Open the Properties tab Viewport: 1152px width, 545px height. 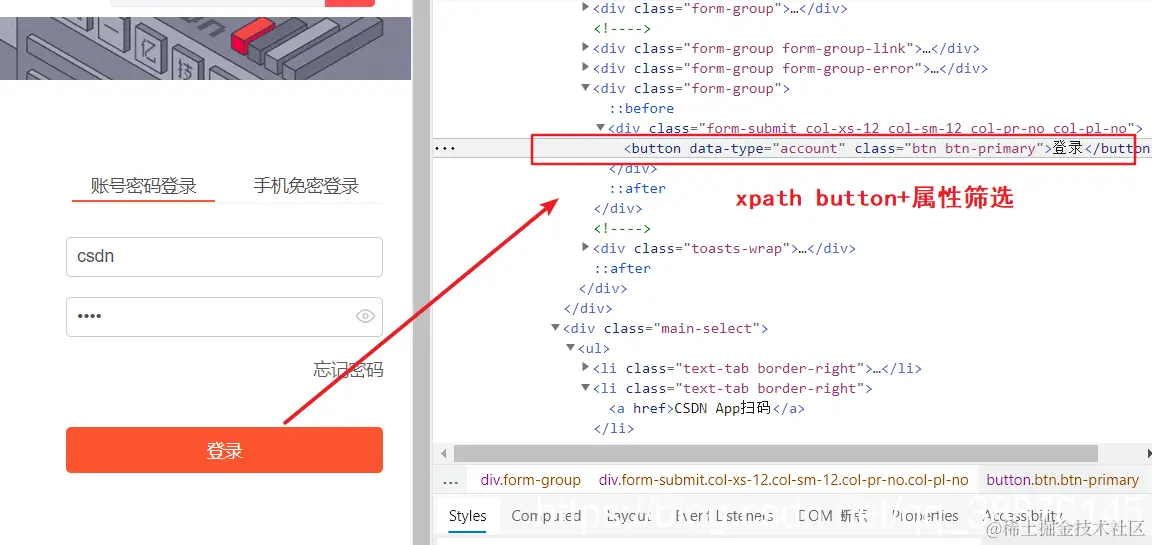(x=925, y=516)
